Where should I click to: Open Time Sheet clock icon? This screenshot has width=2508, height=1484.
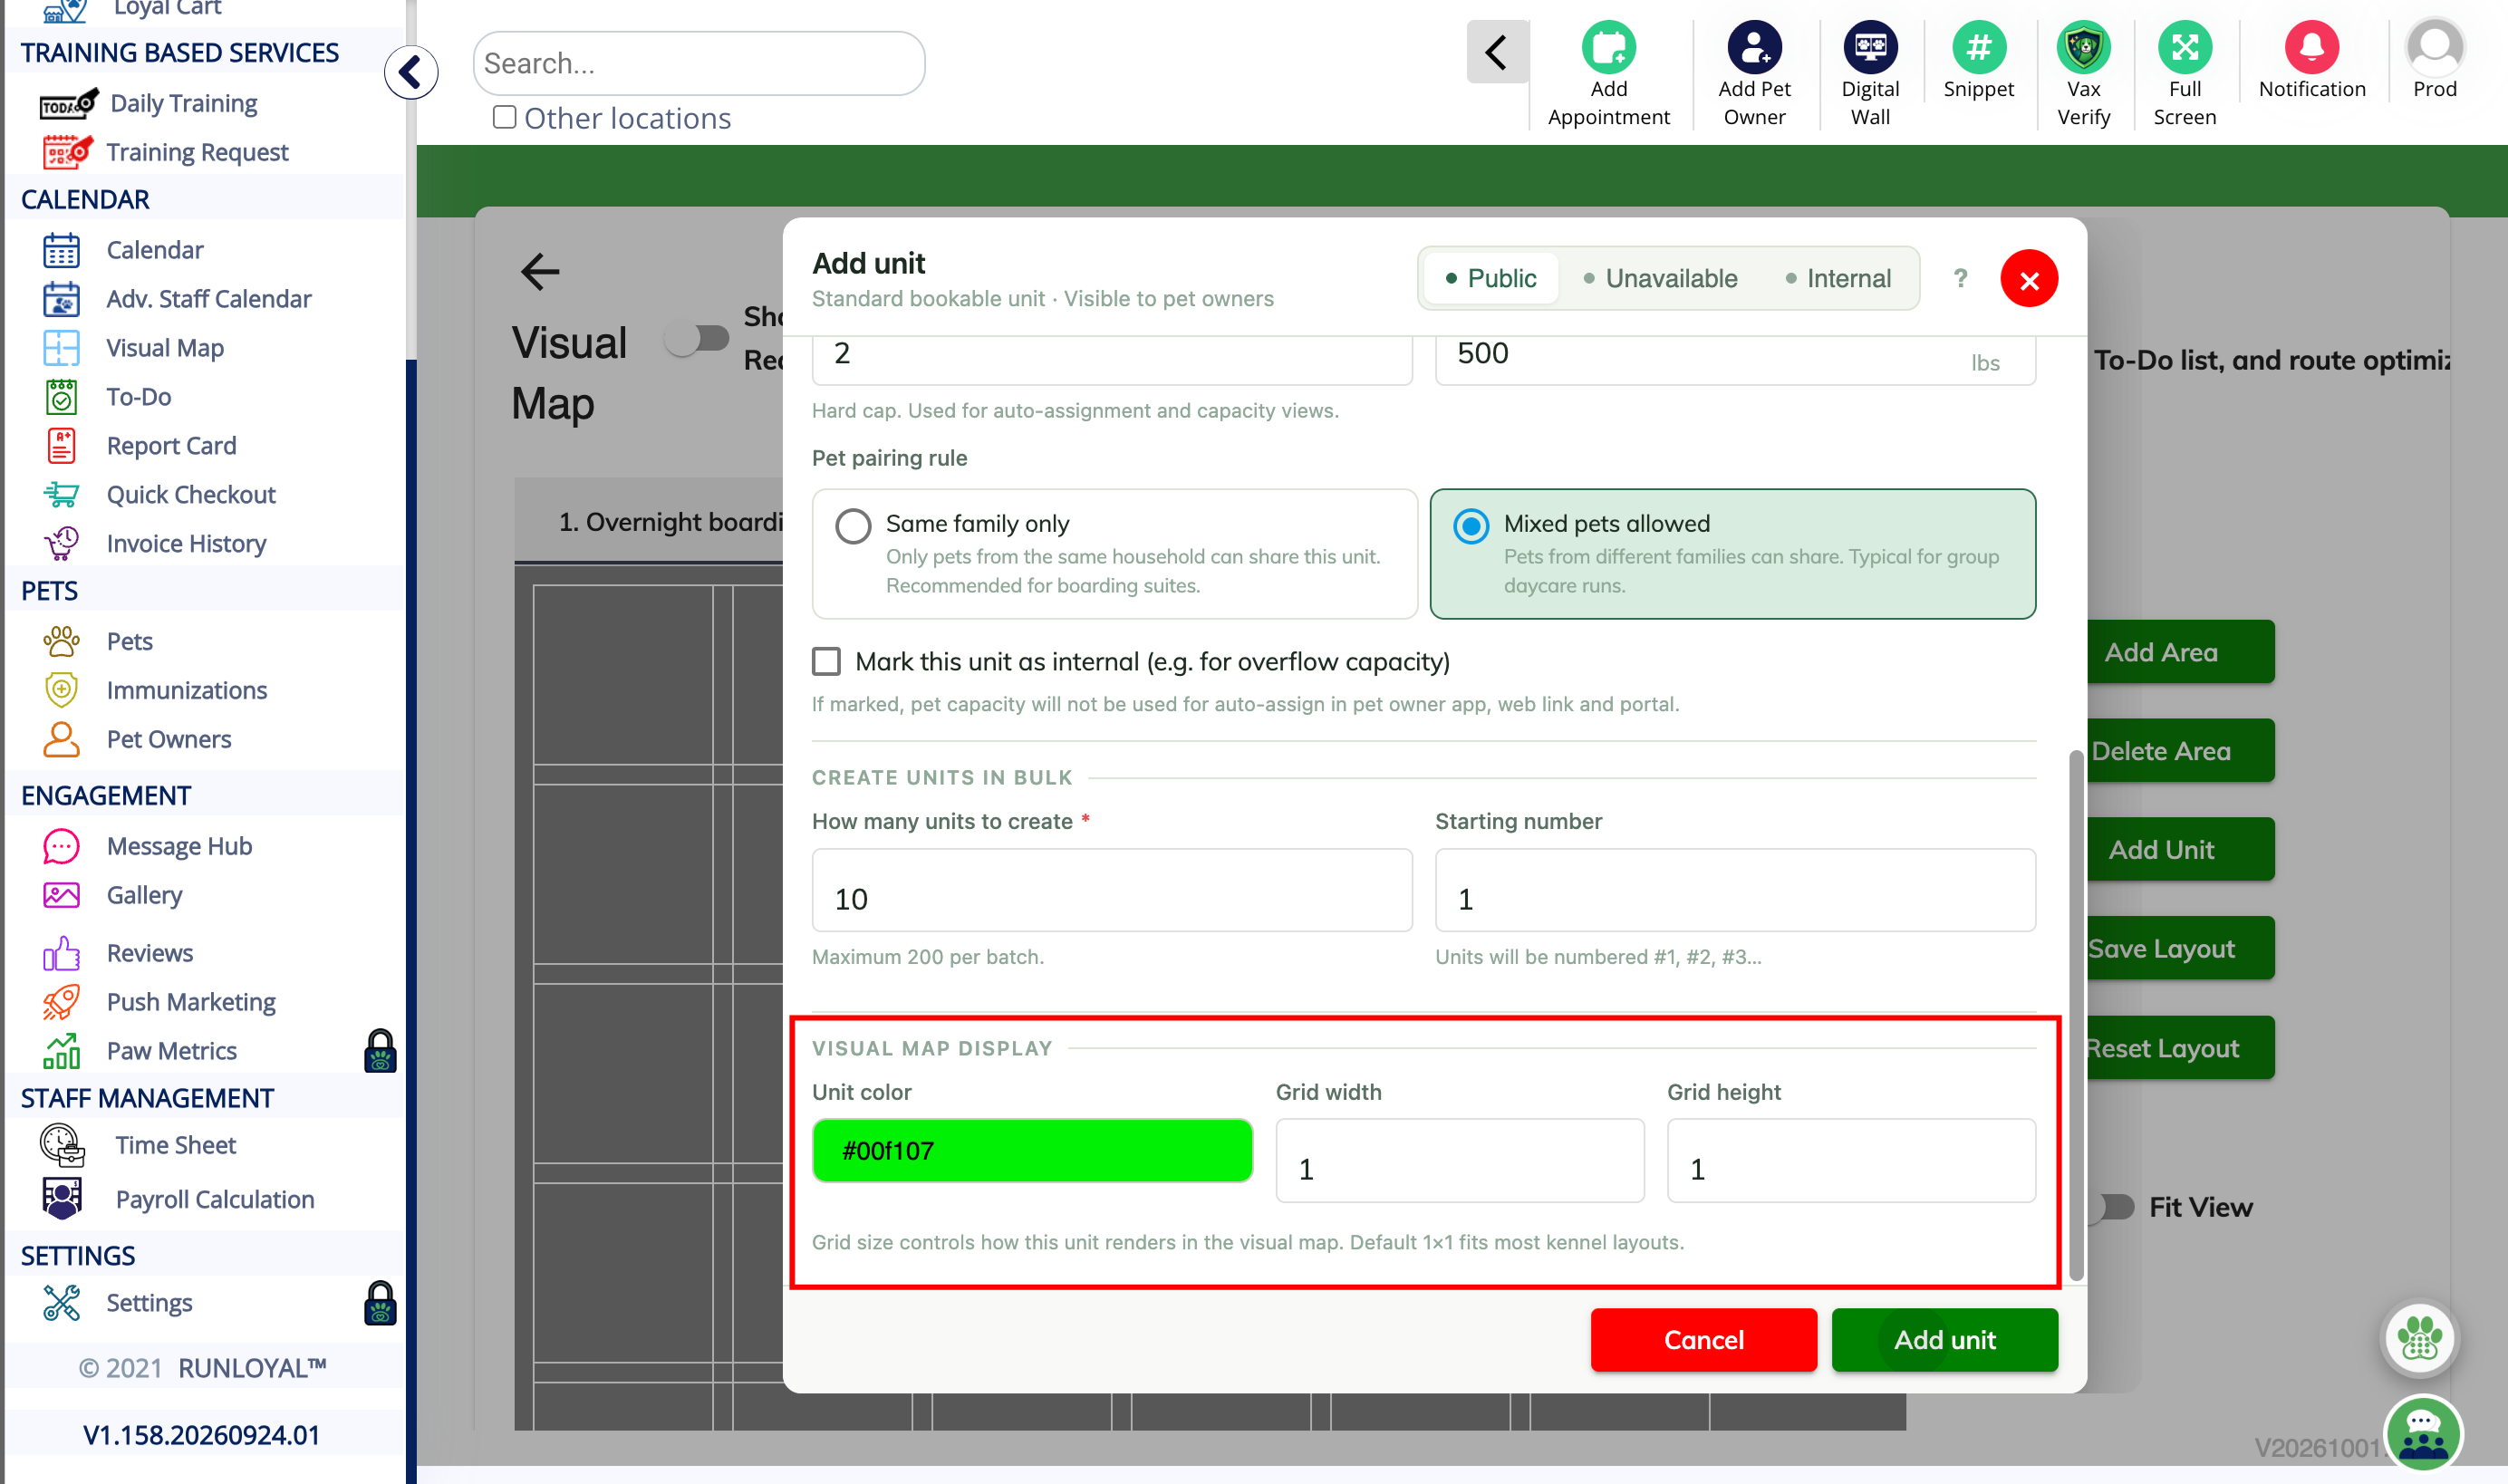pos(62,1146)
